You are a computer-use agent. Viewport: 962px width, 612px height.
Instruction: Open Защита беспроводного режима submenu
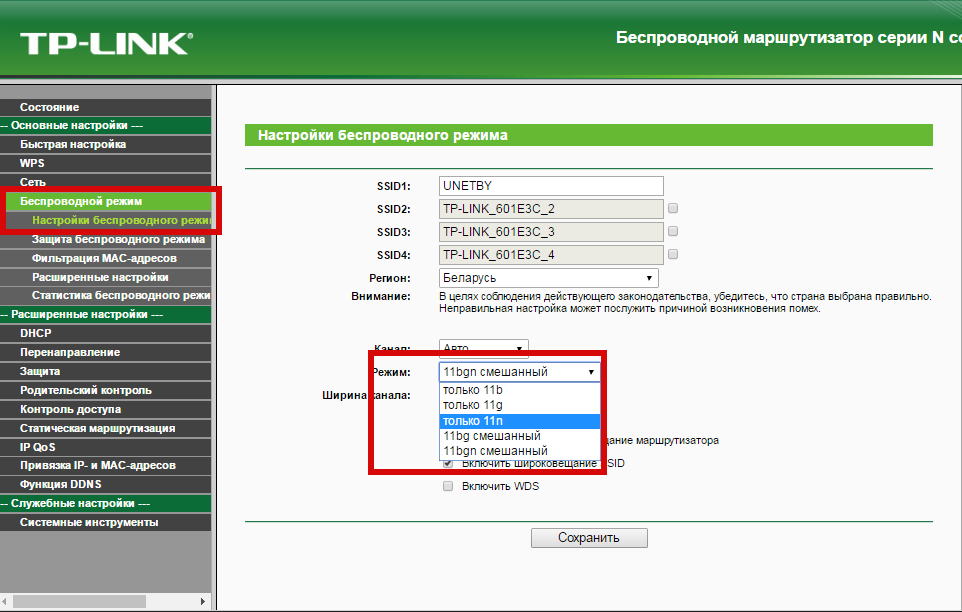(x=106, y=239)
